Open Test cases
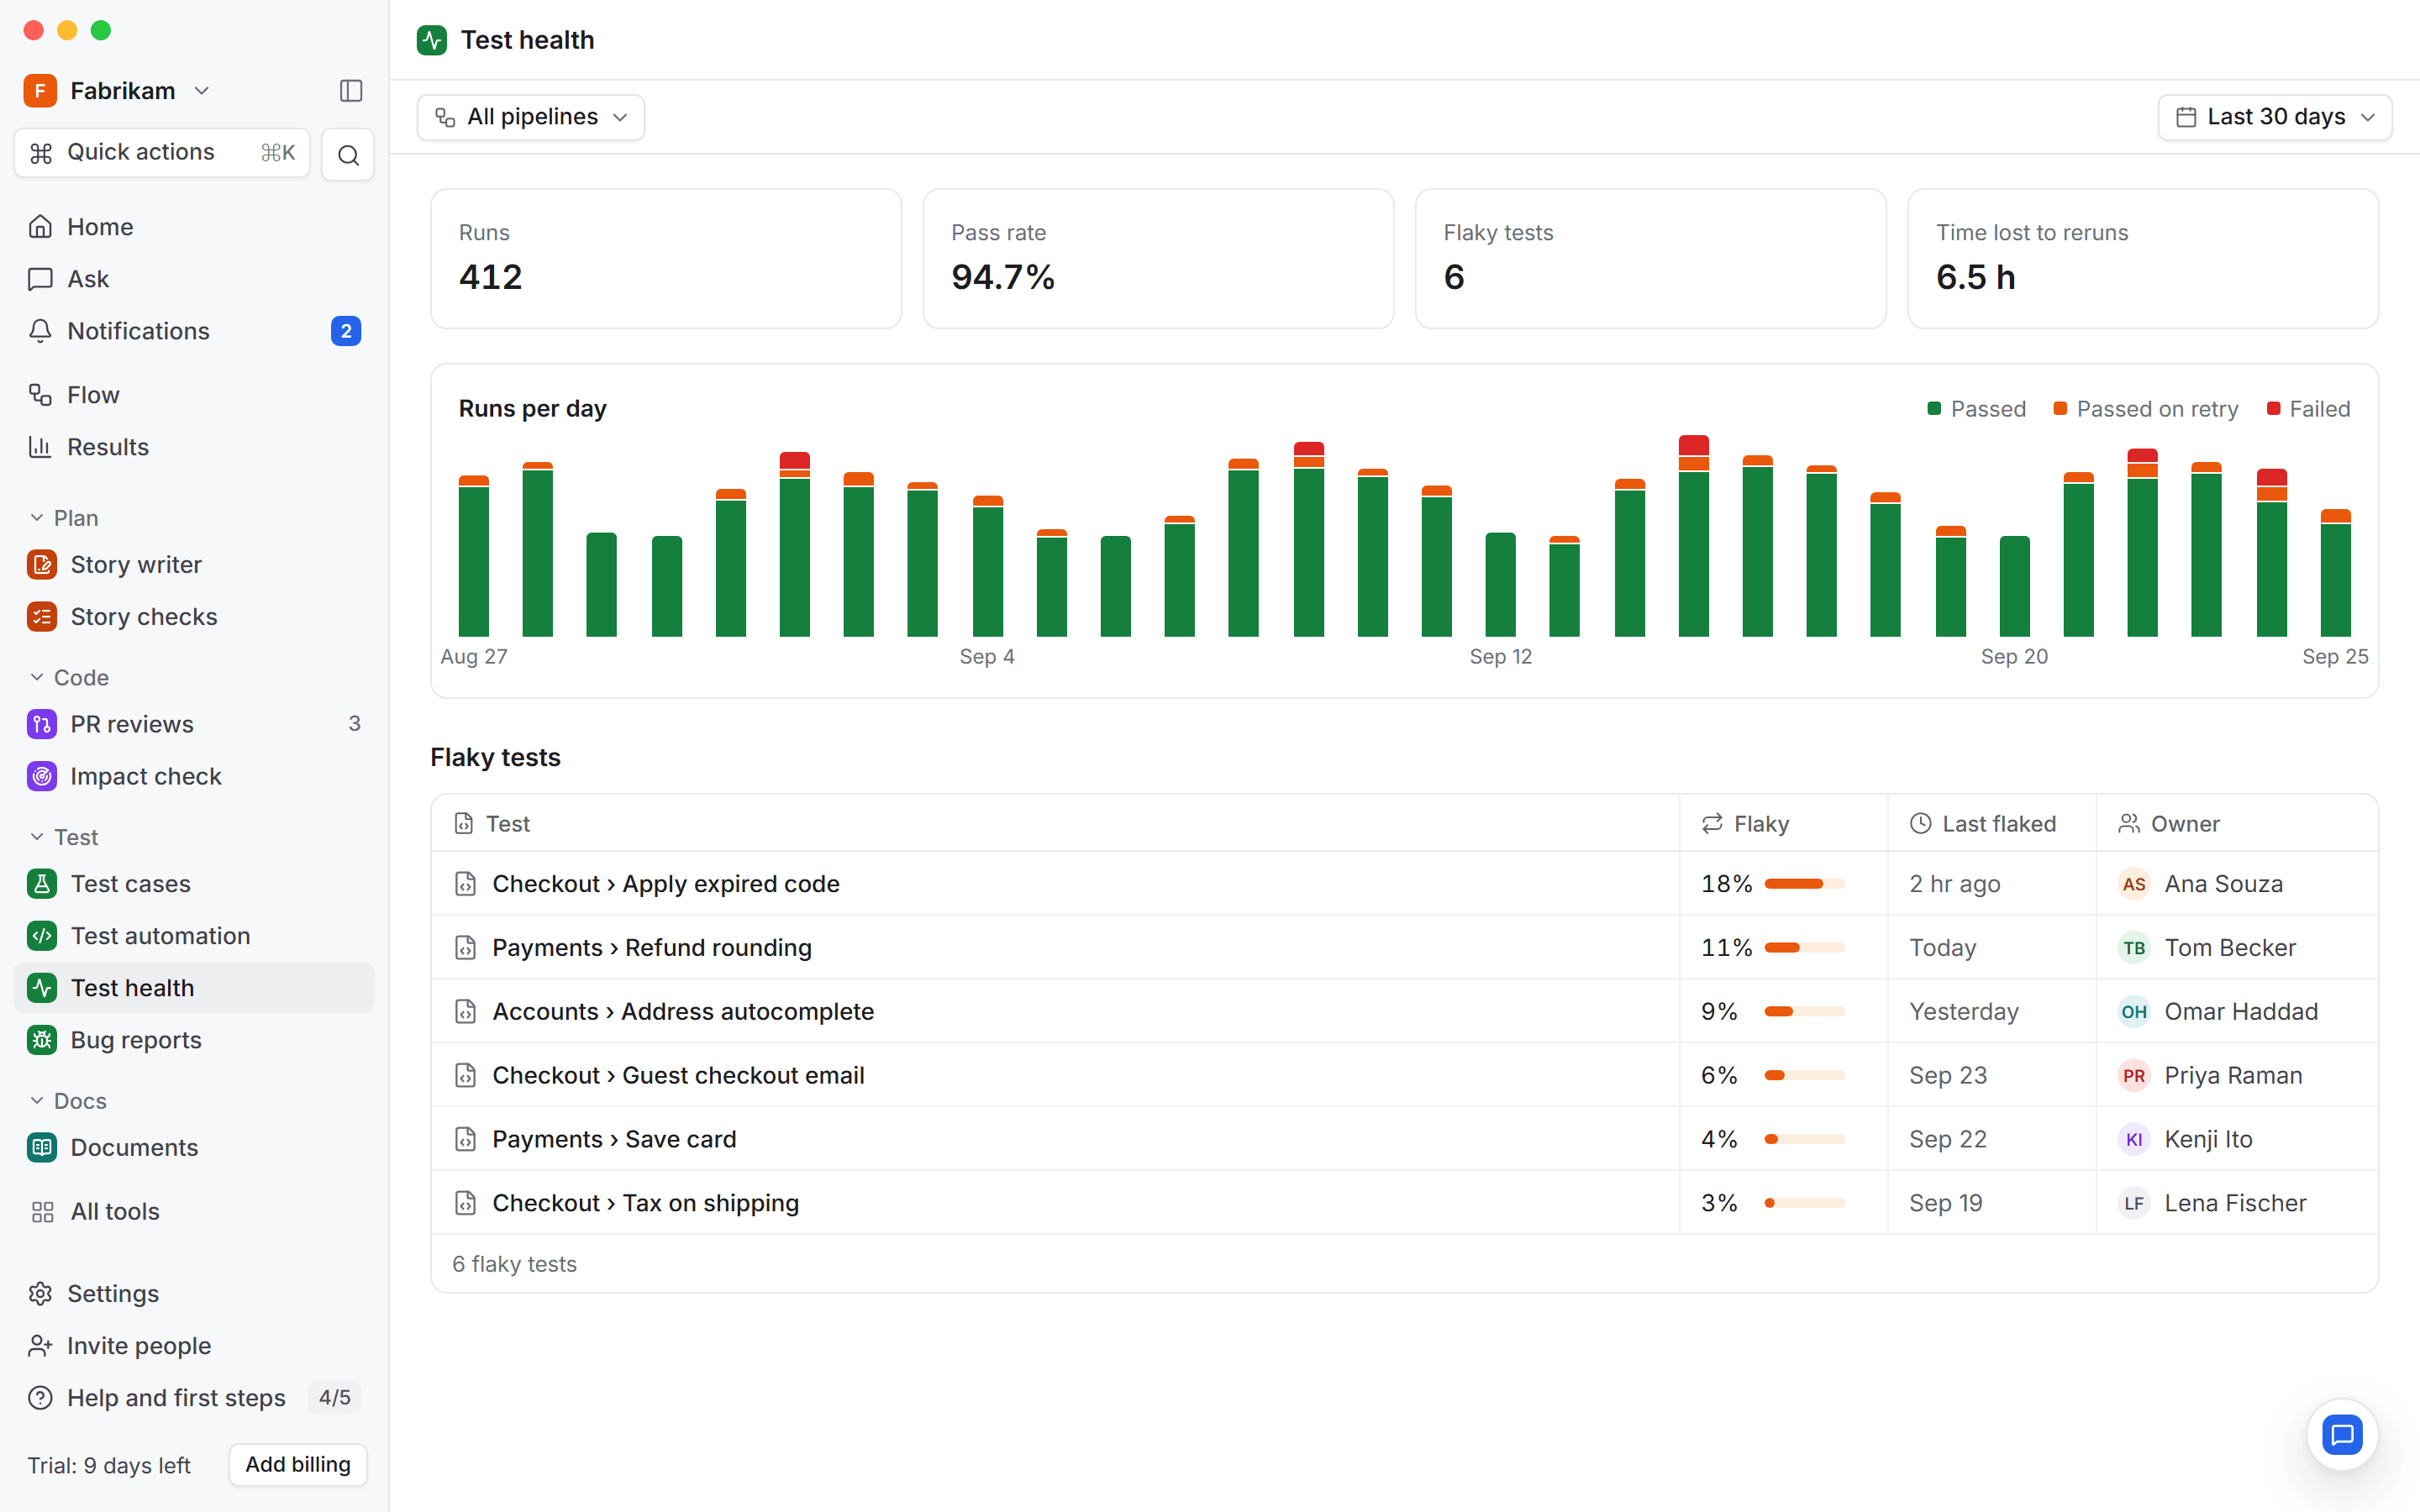Image resolution: width=2420 pixels, height=1512 pixels. click(x=194, y=884)
